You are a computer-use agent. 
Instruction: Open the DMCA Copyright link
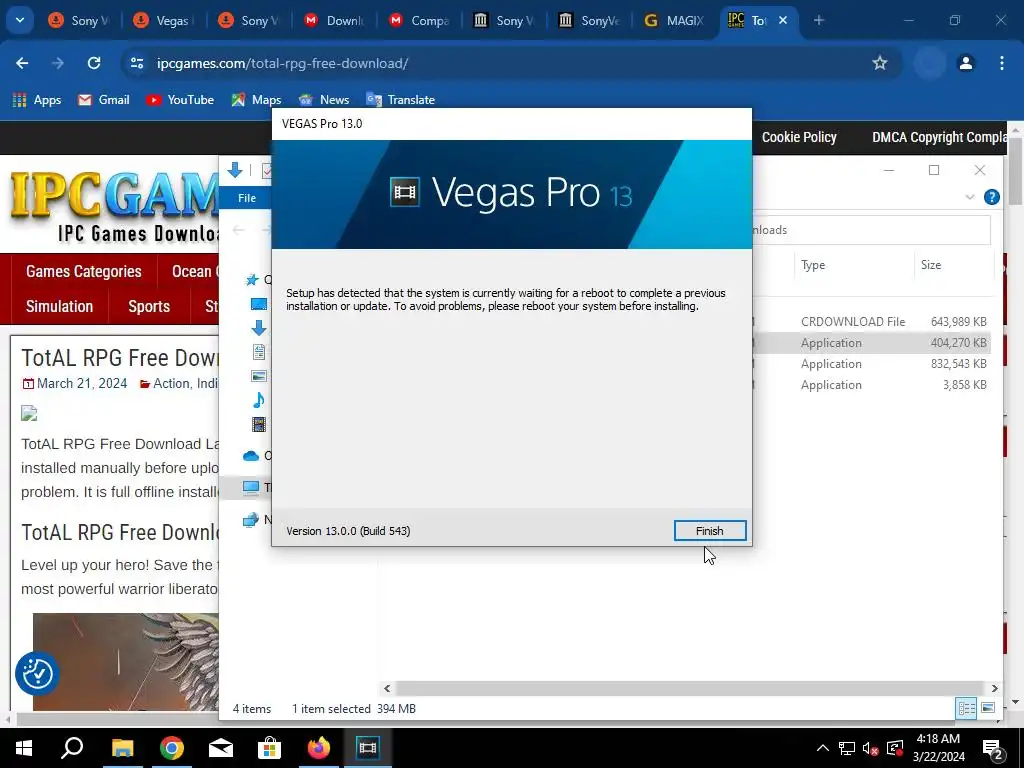(939, 137)
